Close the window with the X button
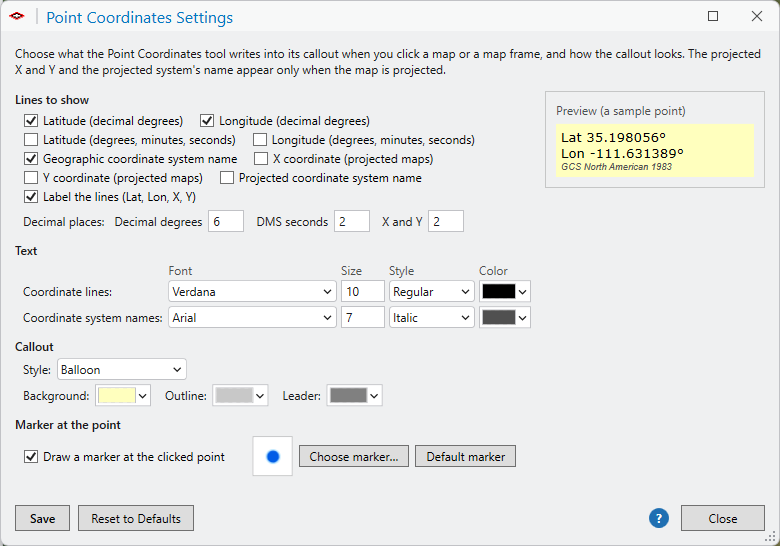The image size is (780, 546). click(x=757, y=16)
